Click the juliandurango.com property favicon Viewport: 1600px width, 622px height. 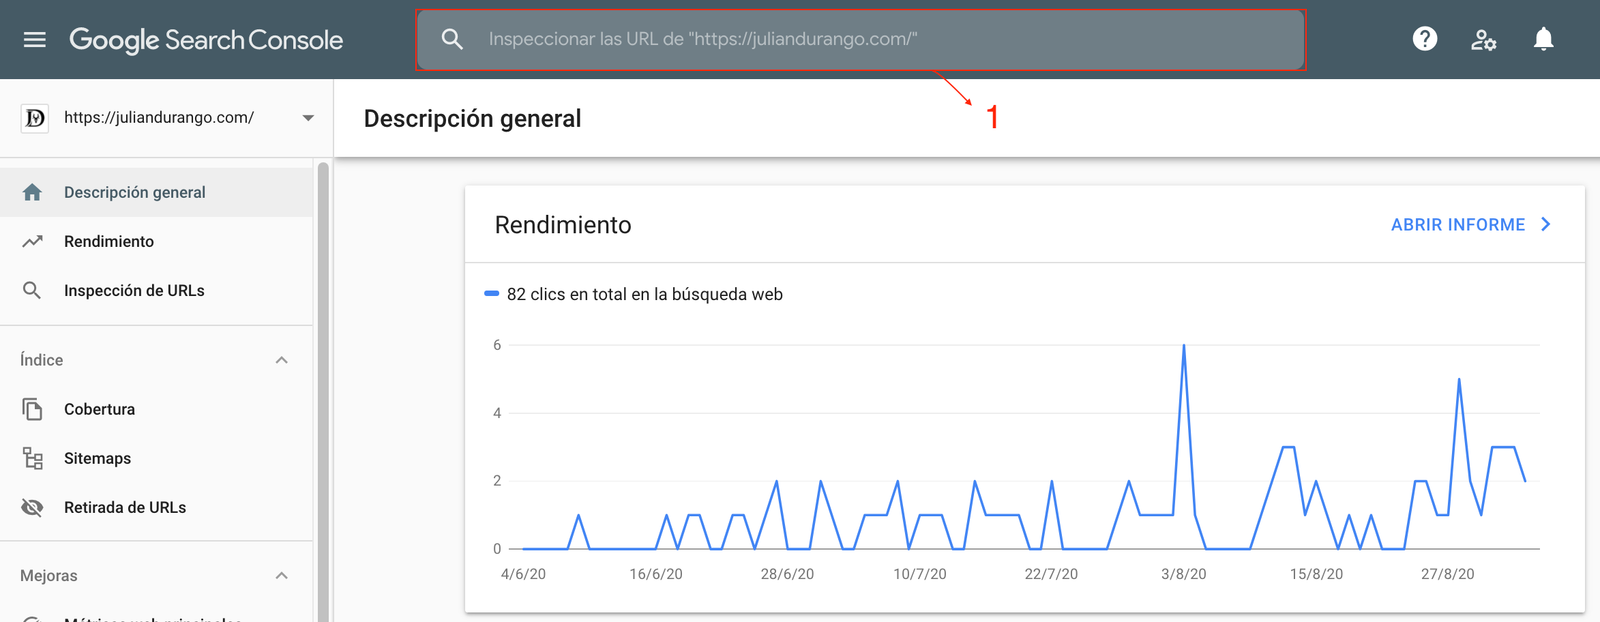pyautogui.click(x=34, y=118)
